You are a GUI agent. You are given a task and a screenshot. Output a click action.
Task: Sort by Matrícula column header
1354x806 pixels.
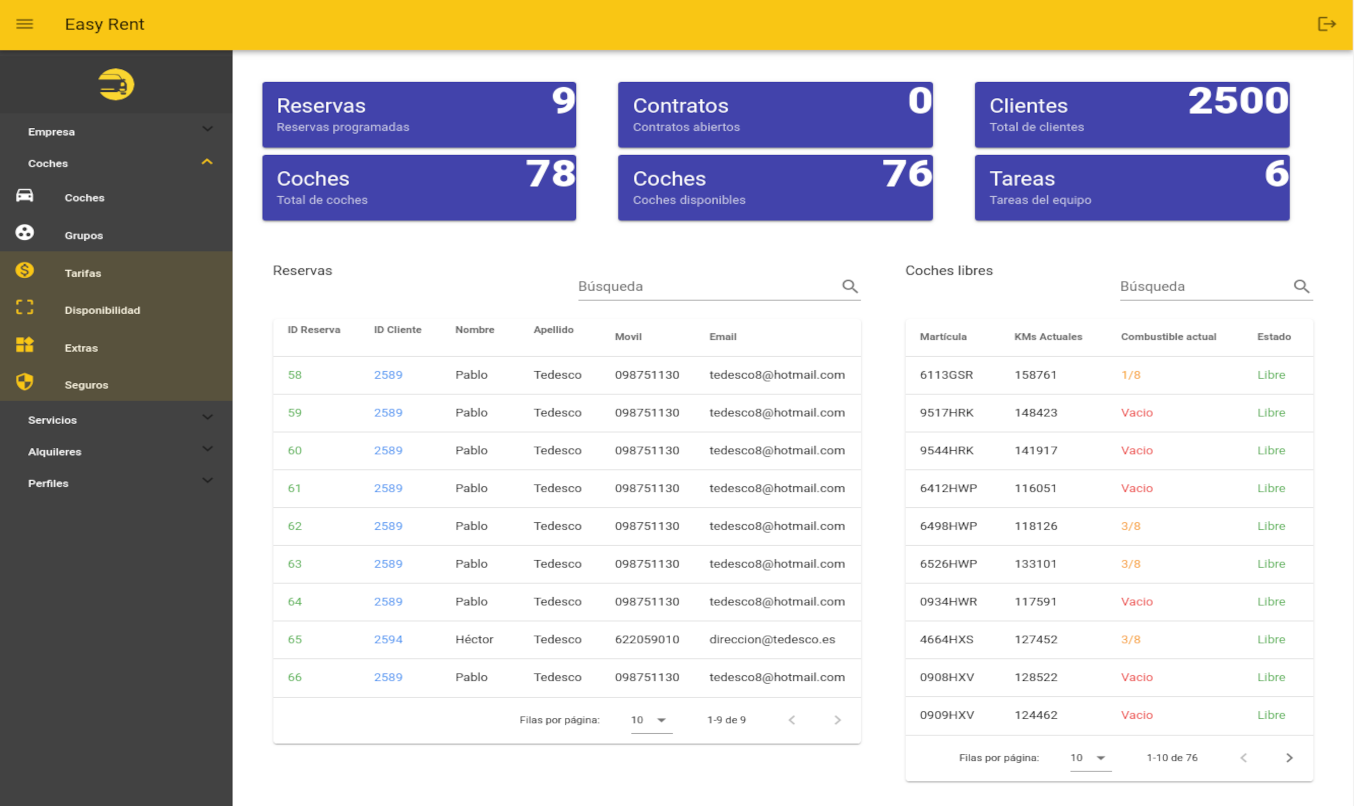coord(943,337)
